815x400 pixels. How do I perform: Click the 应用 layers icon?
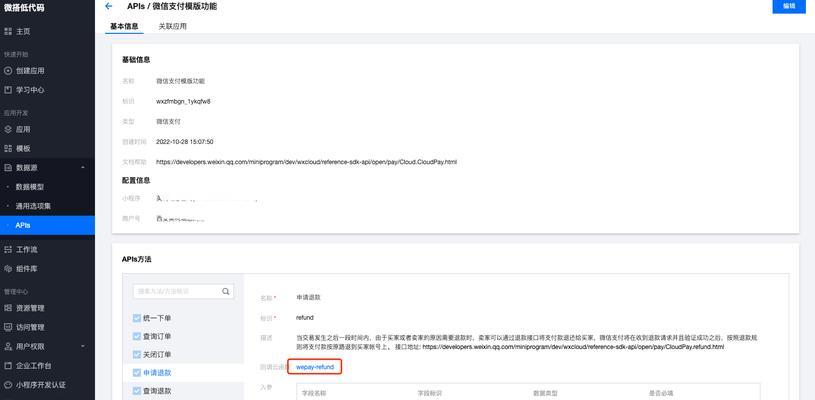point(8,129)
